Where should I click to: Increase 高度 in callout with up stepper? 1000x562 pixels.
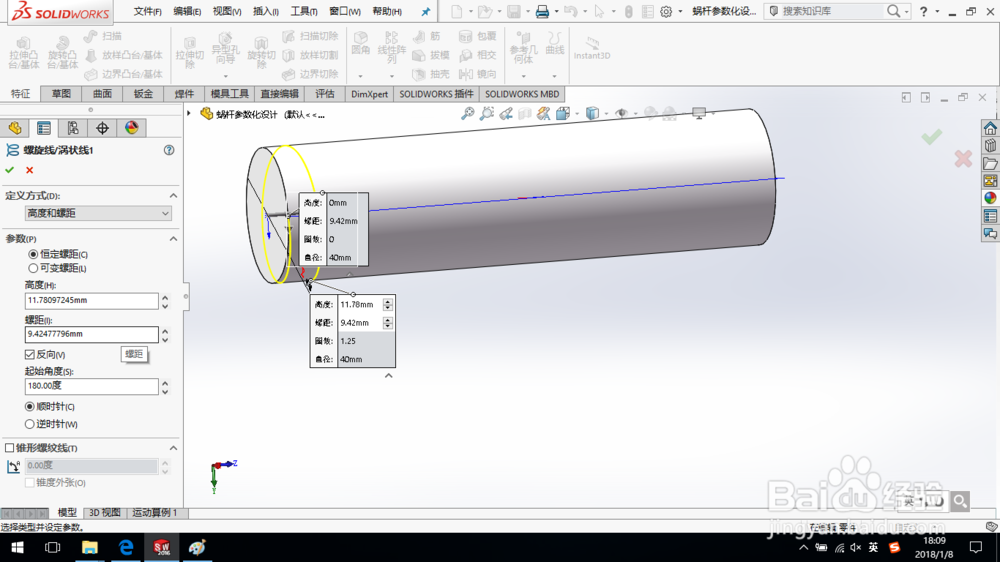click(388, 302)
